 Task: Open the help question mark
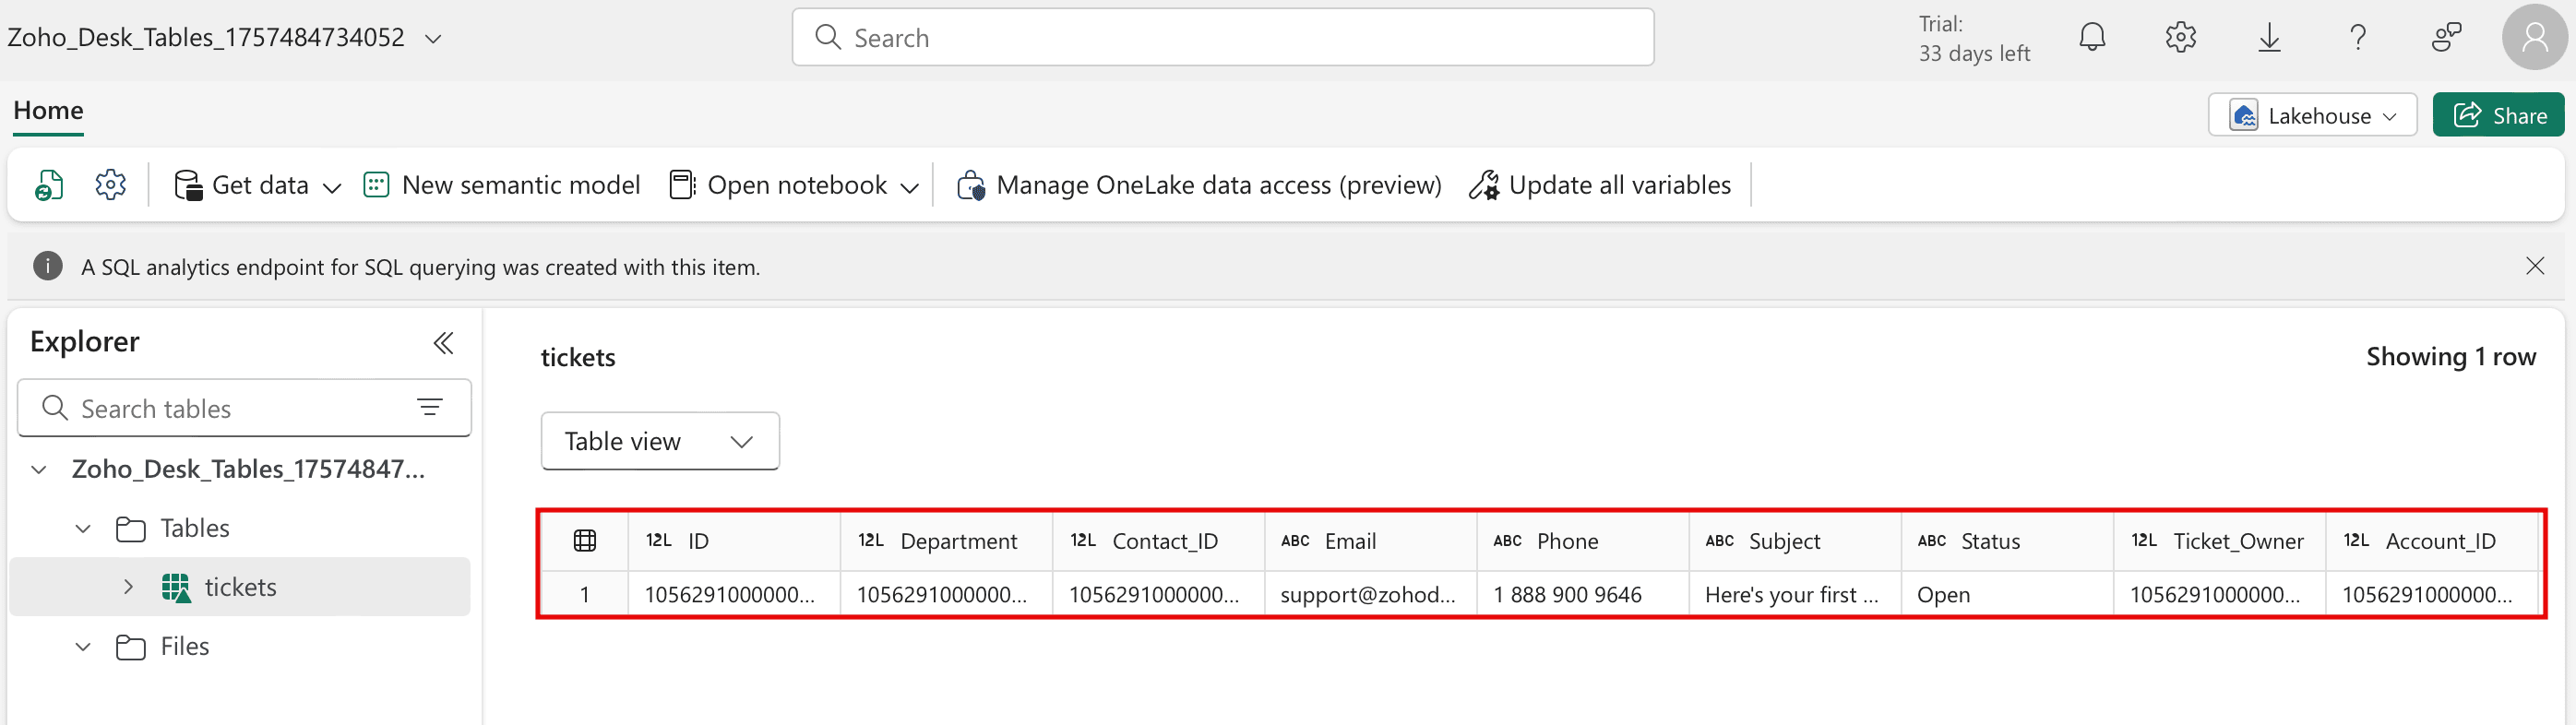click(x=2358, y=38)
